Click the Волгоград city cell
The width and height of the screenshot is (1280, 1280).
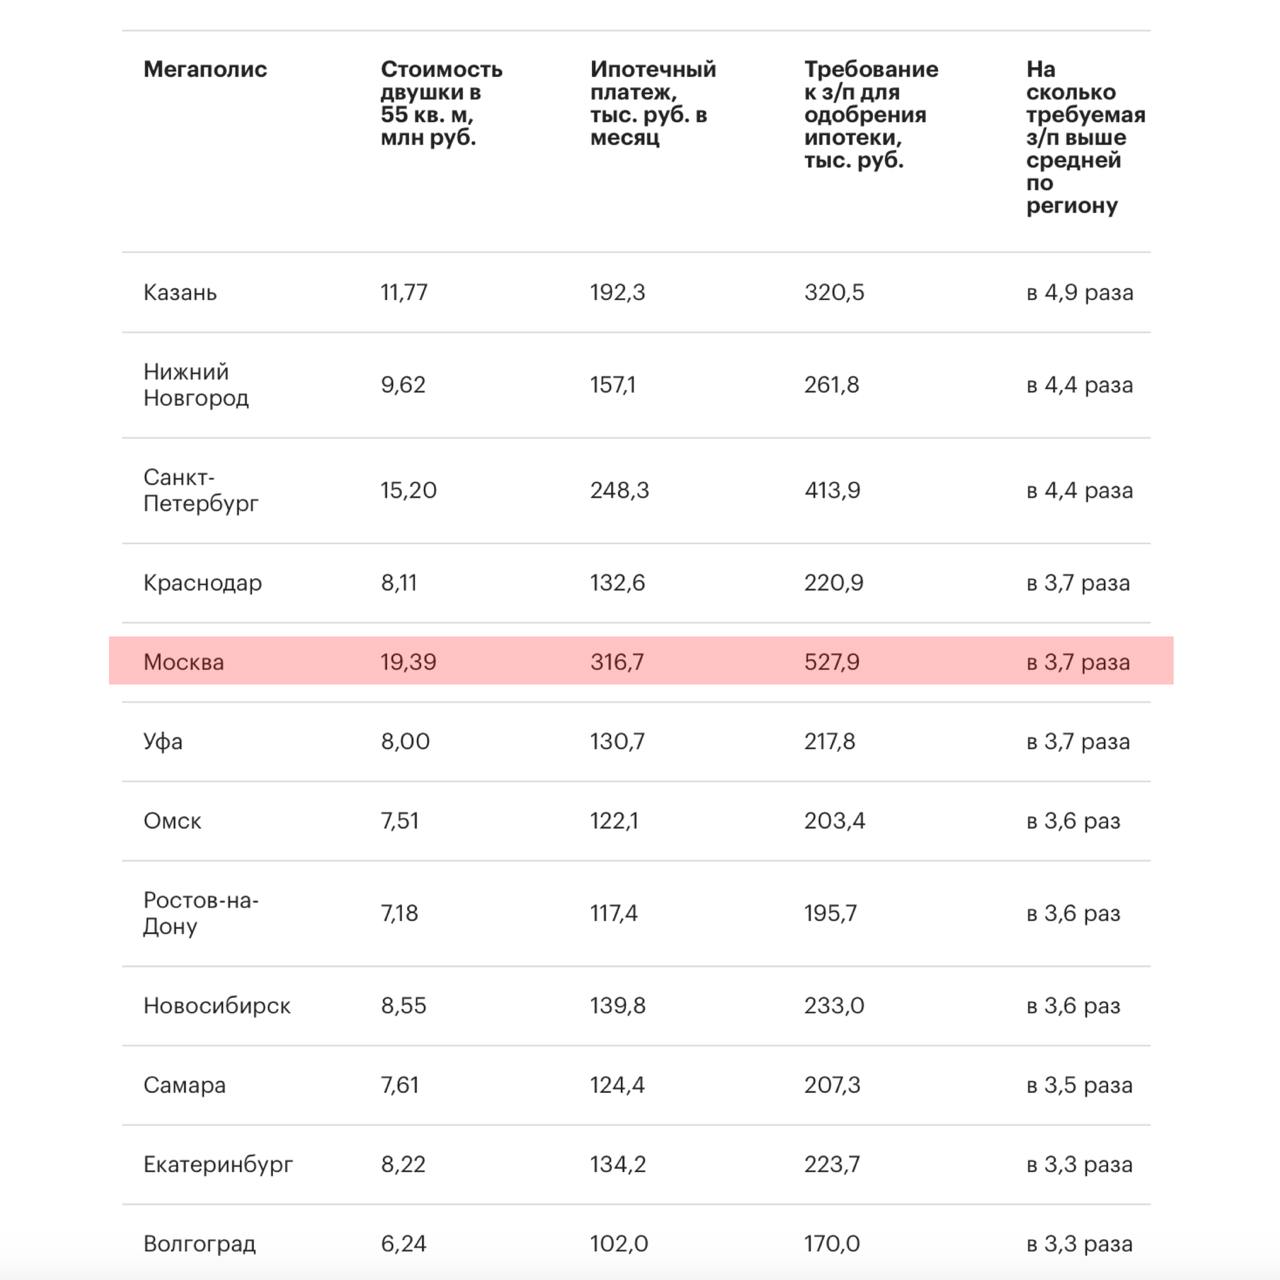(200, 1244)
